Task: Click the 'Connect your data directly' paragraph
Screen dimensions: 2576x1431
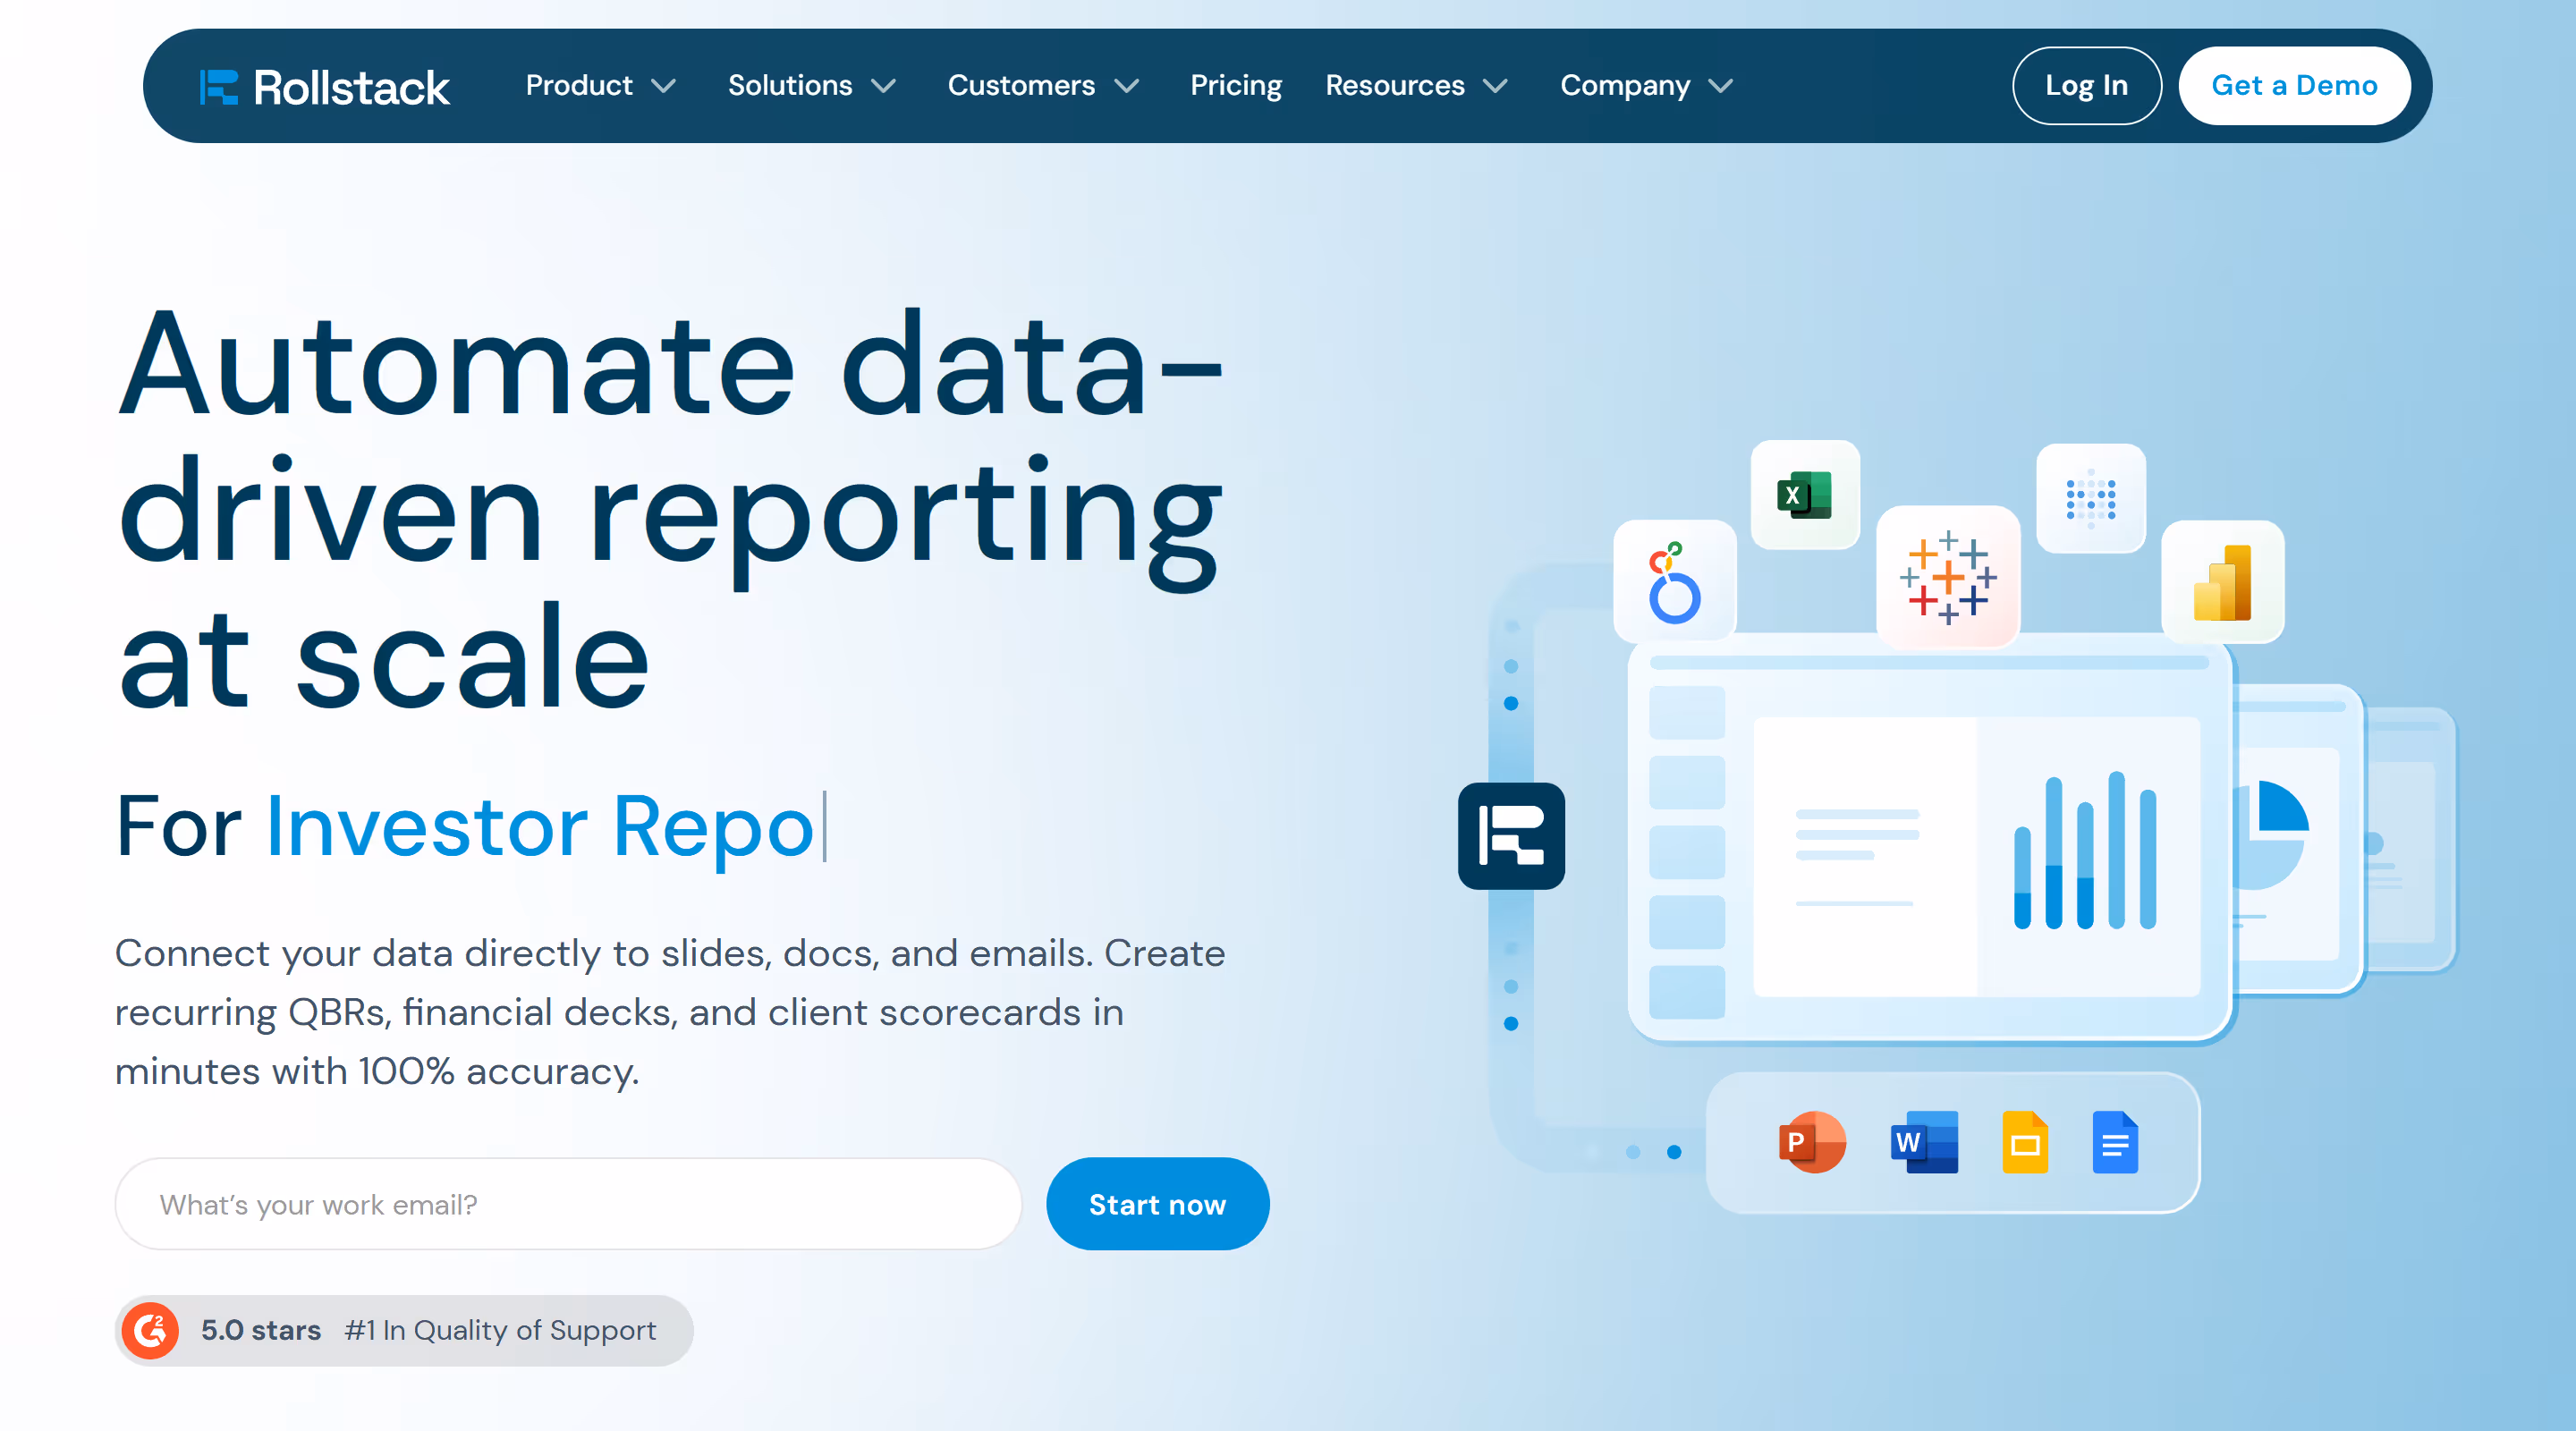Action: pyautogui.click(x=670, y=1012)
